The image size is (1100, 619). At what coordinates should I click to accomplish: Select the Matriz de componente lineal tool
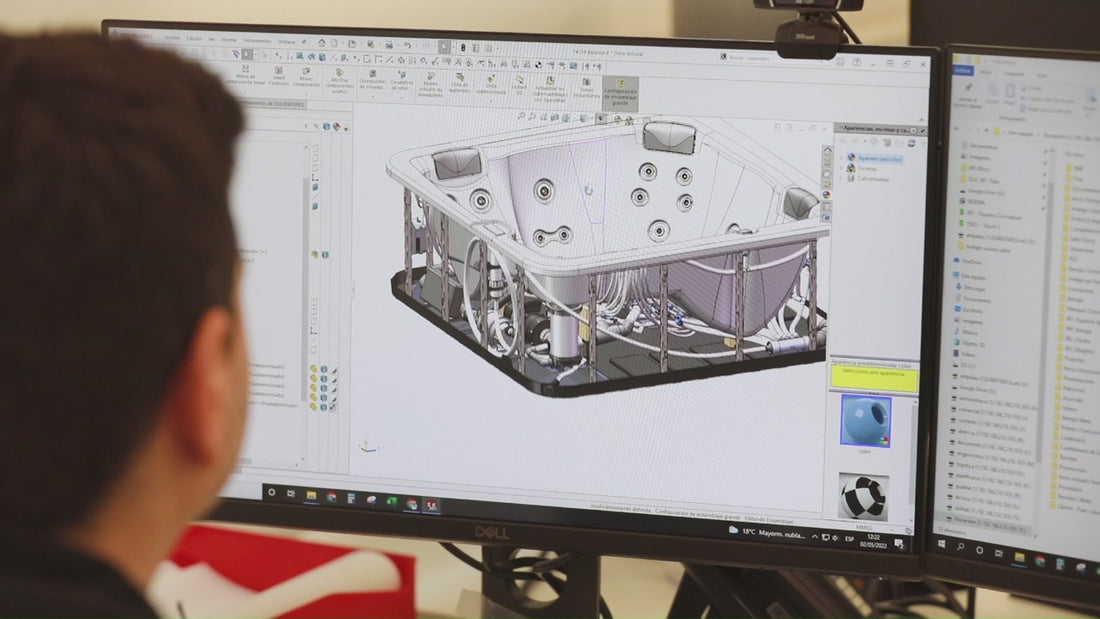click(x=243, y=75)
